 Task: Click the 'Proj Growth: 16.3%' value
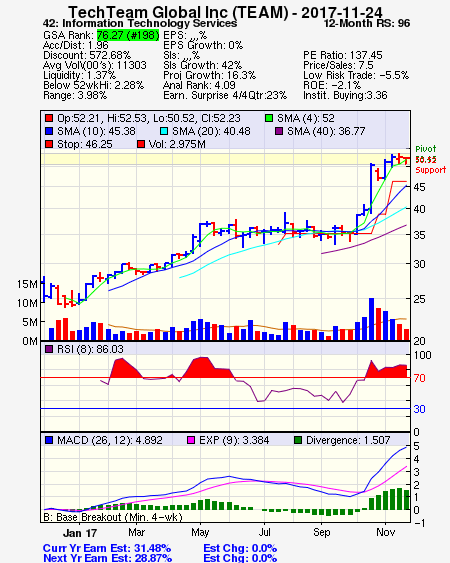(209, 75)
